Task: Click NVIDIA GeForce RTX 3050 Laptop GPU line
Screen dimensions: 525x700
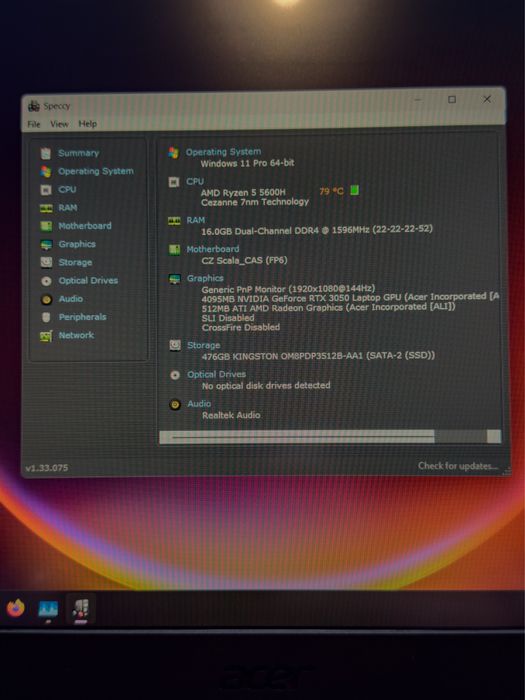Action: coord(350,298)
